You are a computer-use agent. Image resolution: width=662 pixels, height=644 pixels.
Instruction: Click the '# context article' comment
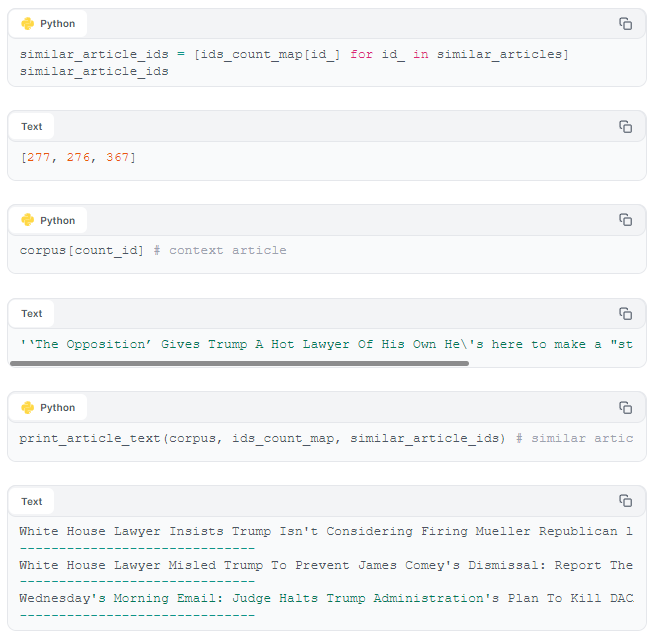pyautogui.click(x=220, y=250)
